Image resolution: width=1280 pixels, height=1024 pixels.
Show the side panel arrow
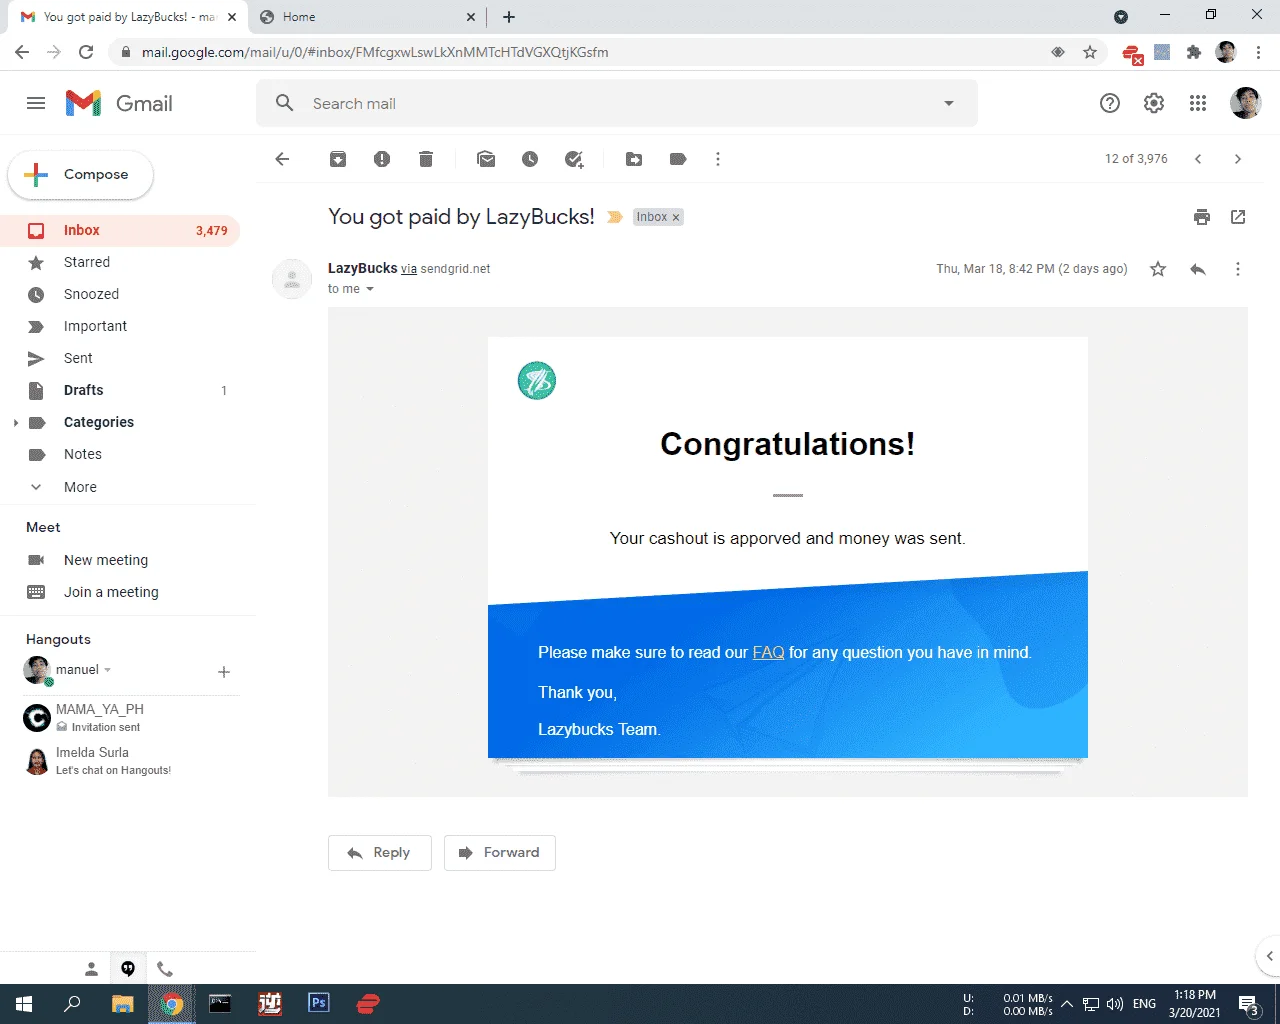[x=1269, y=956]
